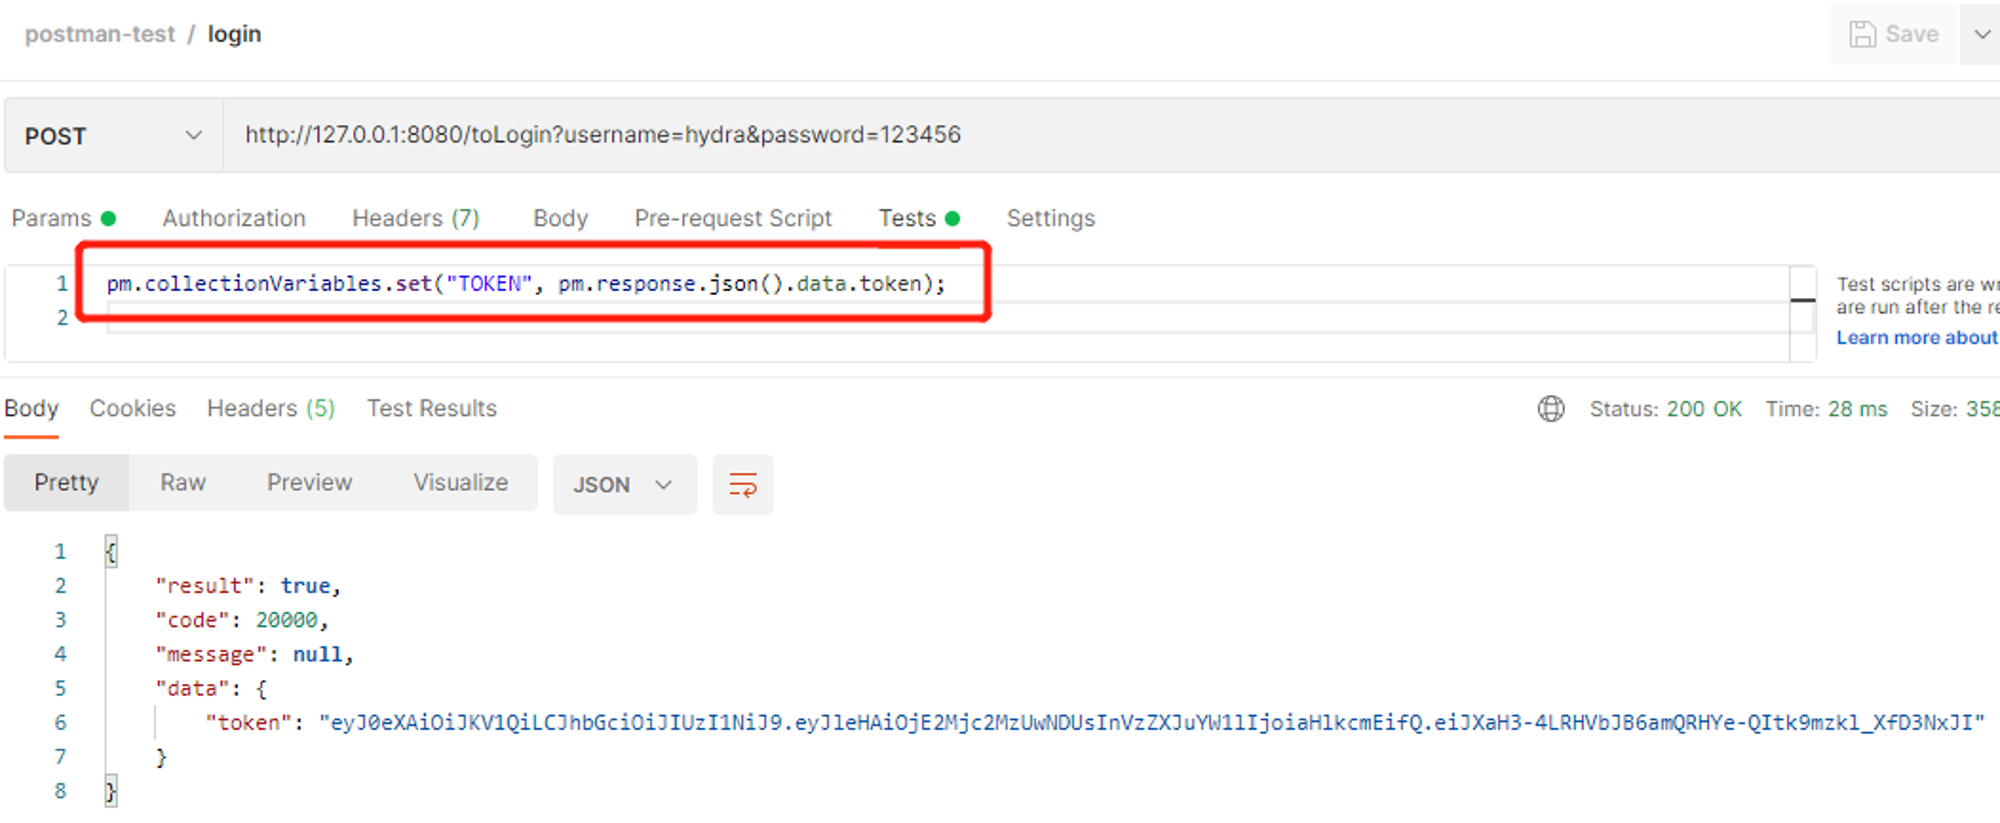2000x823 pixels.
Task: Switch to the Params tab
Action: tap(64, 218)
